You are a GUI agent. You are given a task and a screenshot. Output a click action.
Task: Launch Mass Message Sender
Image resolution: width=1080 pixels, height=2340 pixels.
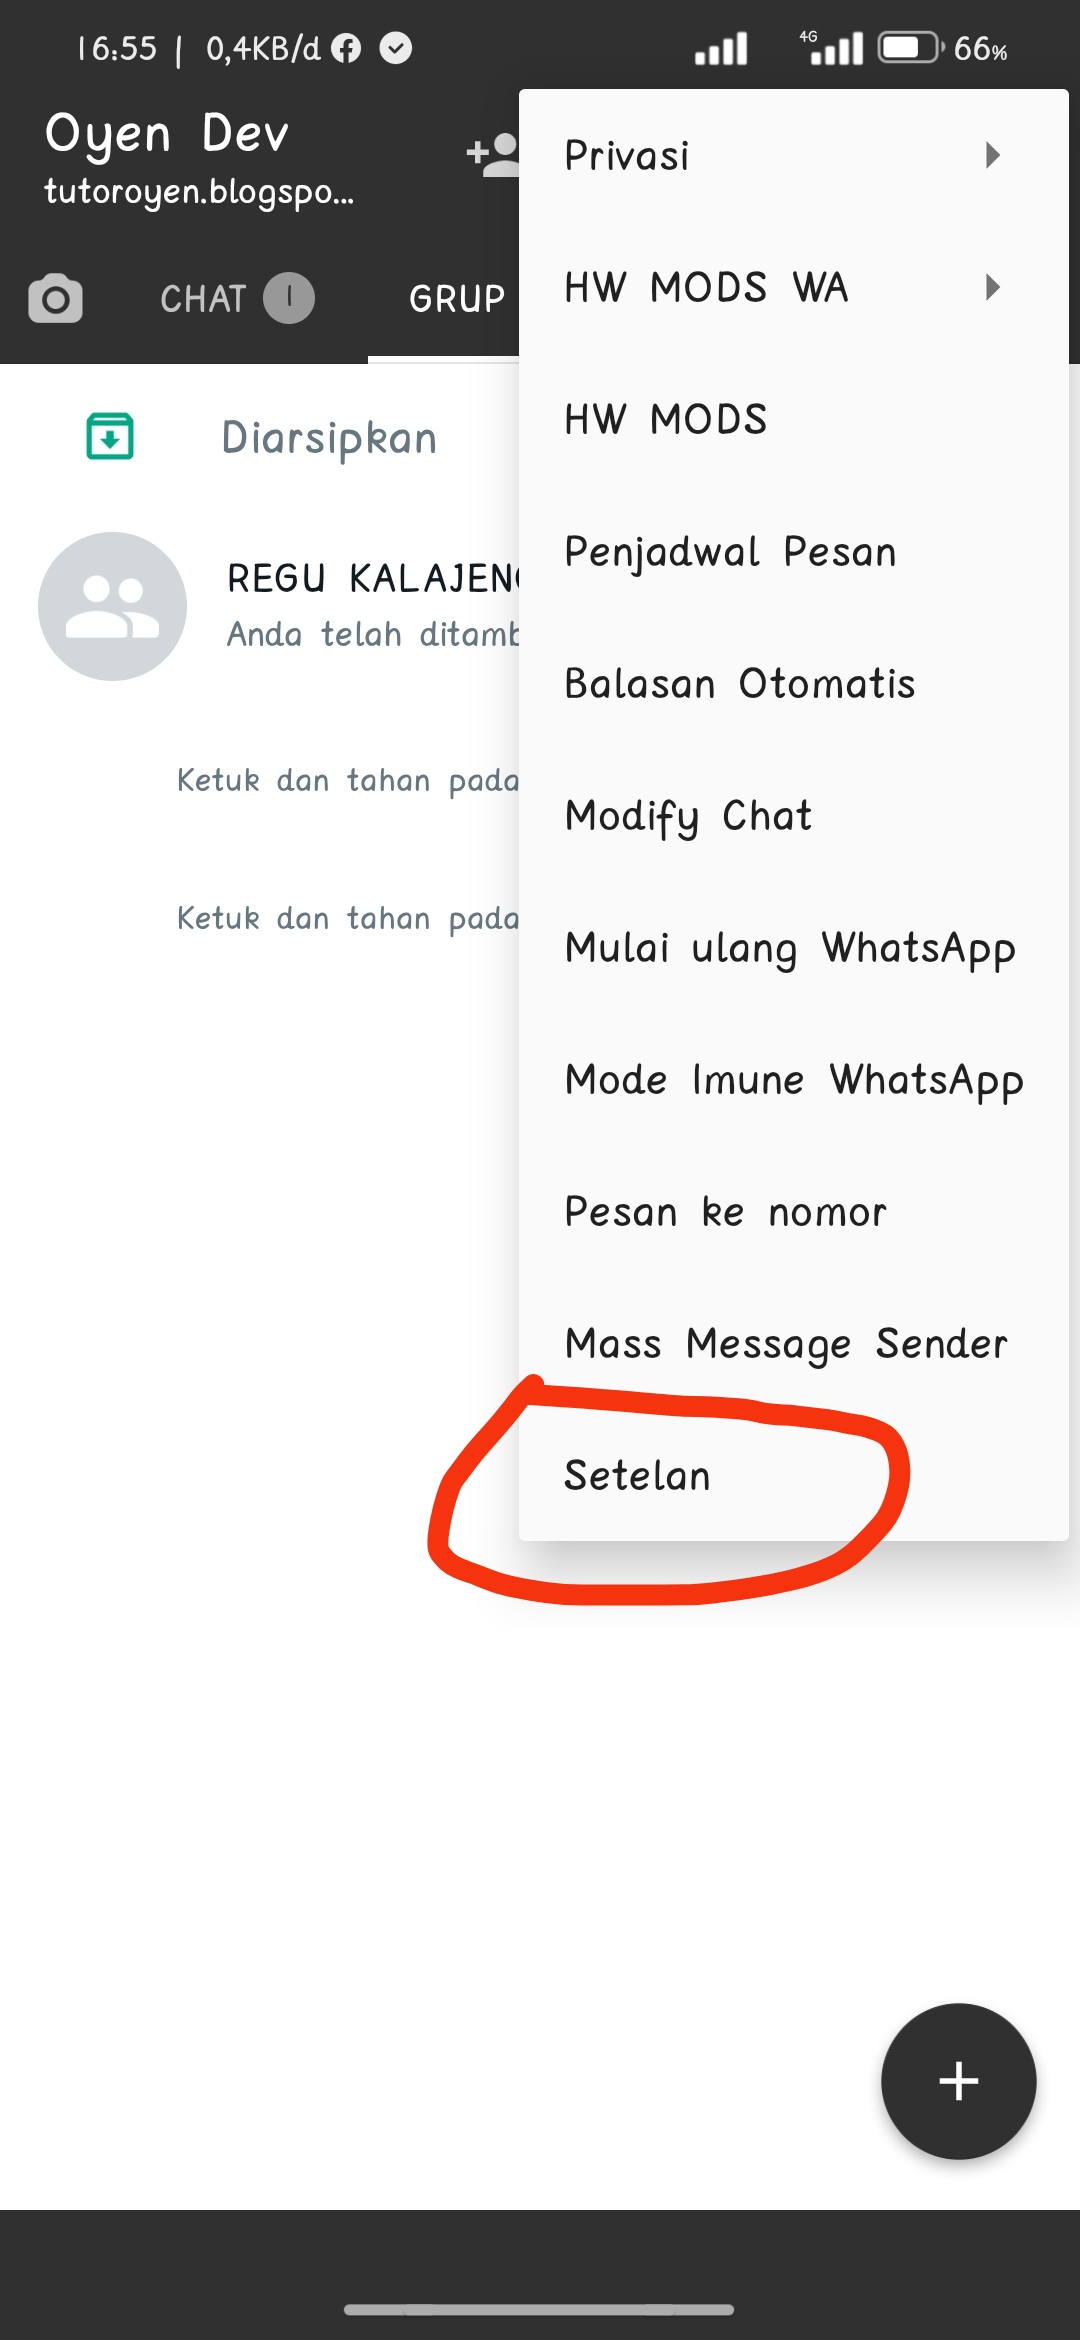(x=786, y=1344)
